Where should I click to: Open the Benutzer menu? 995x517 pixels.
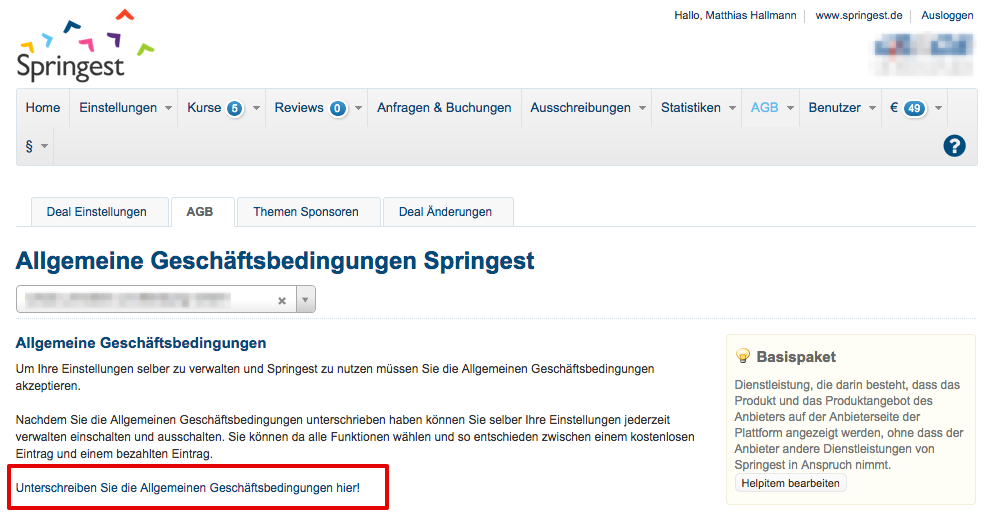point(834,108)
